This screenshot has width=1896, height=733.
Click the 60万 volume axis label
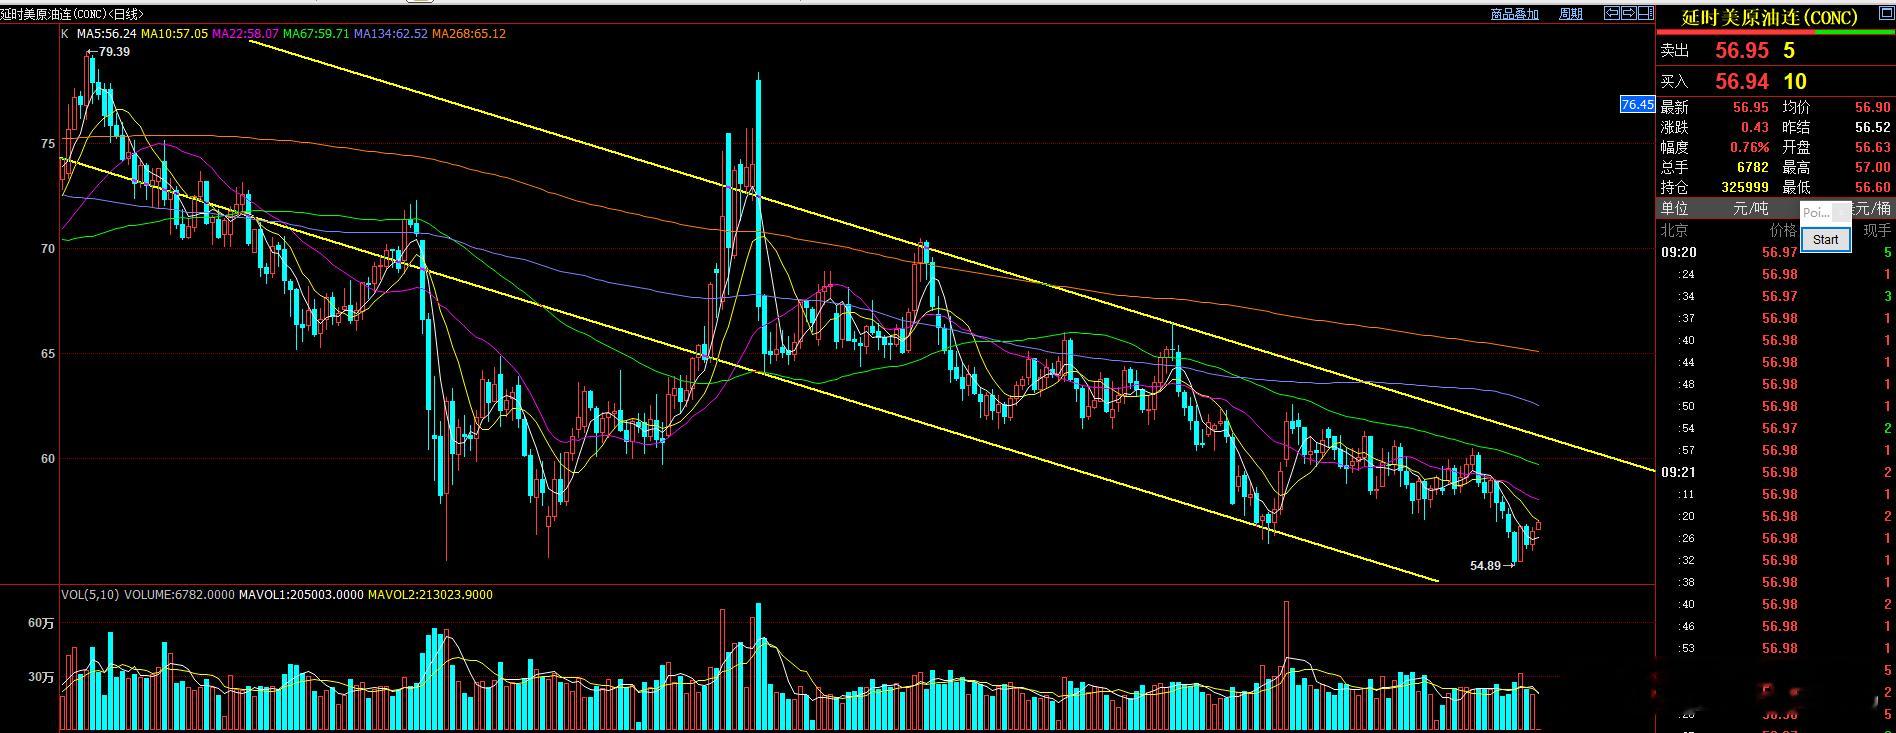coord(41,623)
